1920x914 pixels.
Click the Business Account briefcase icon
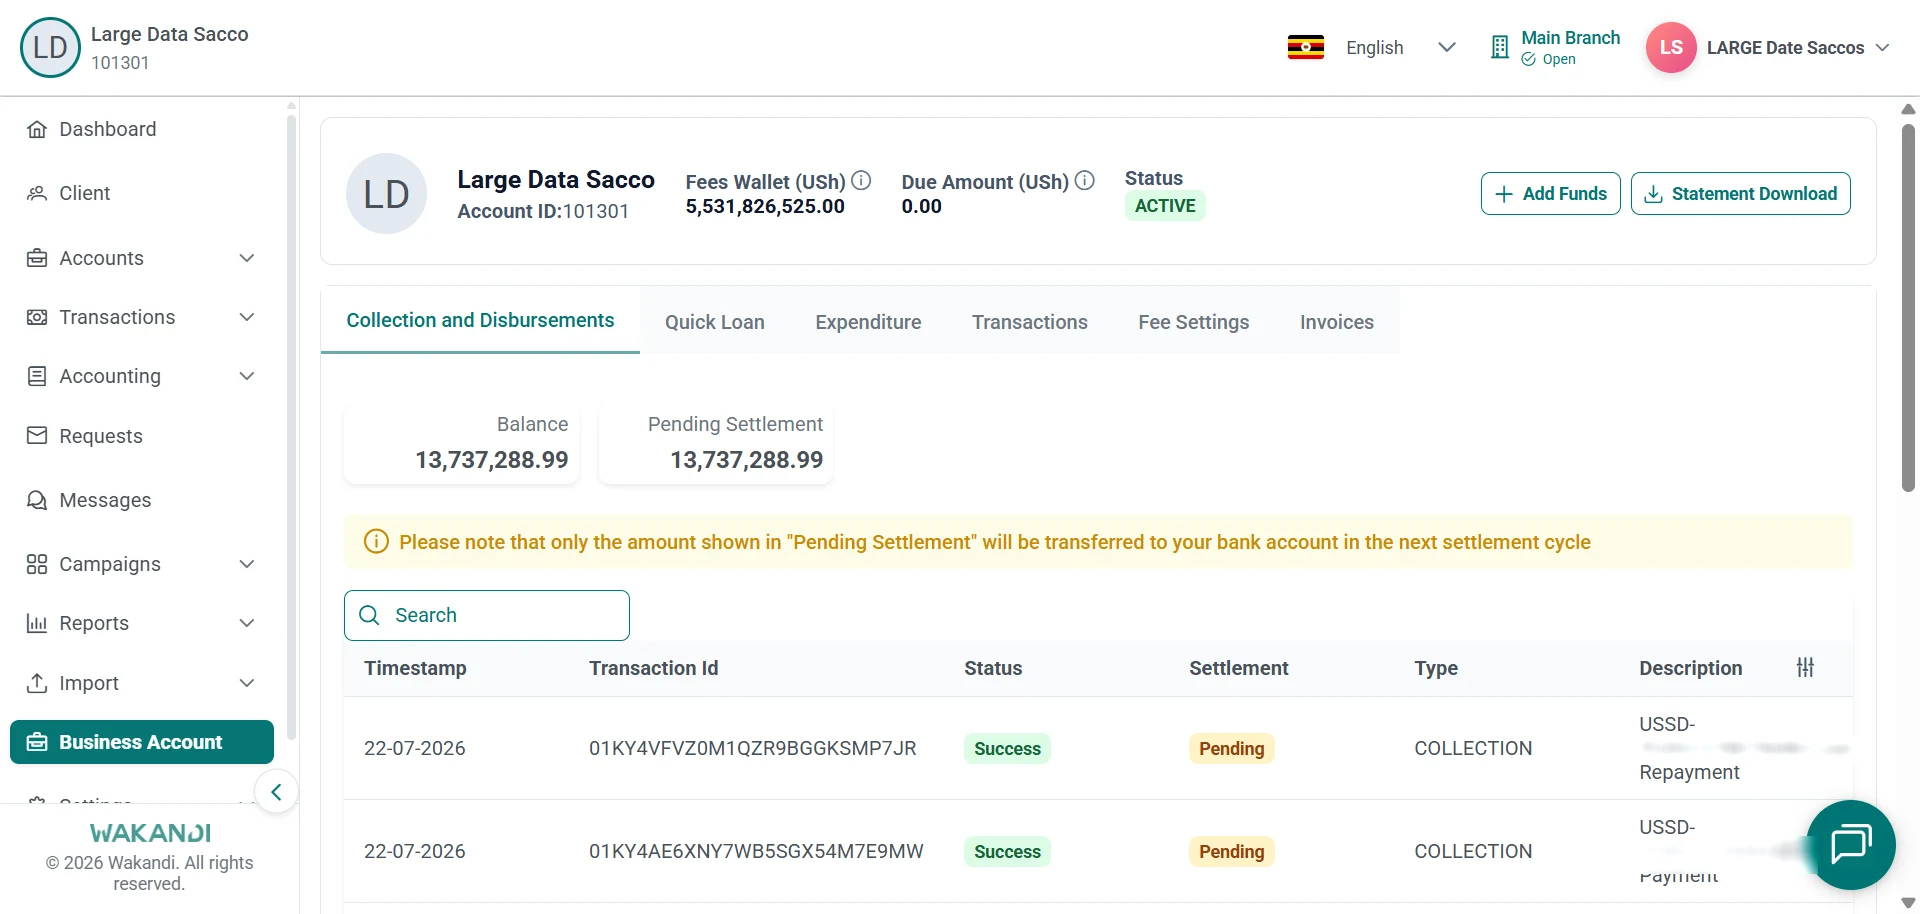click(37, 742)
